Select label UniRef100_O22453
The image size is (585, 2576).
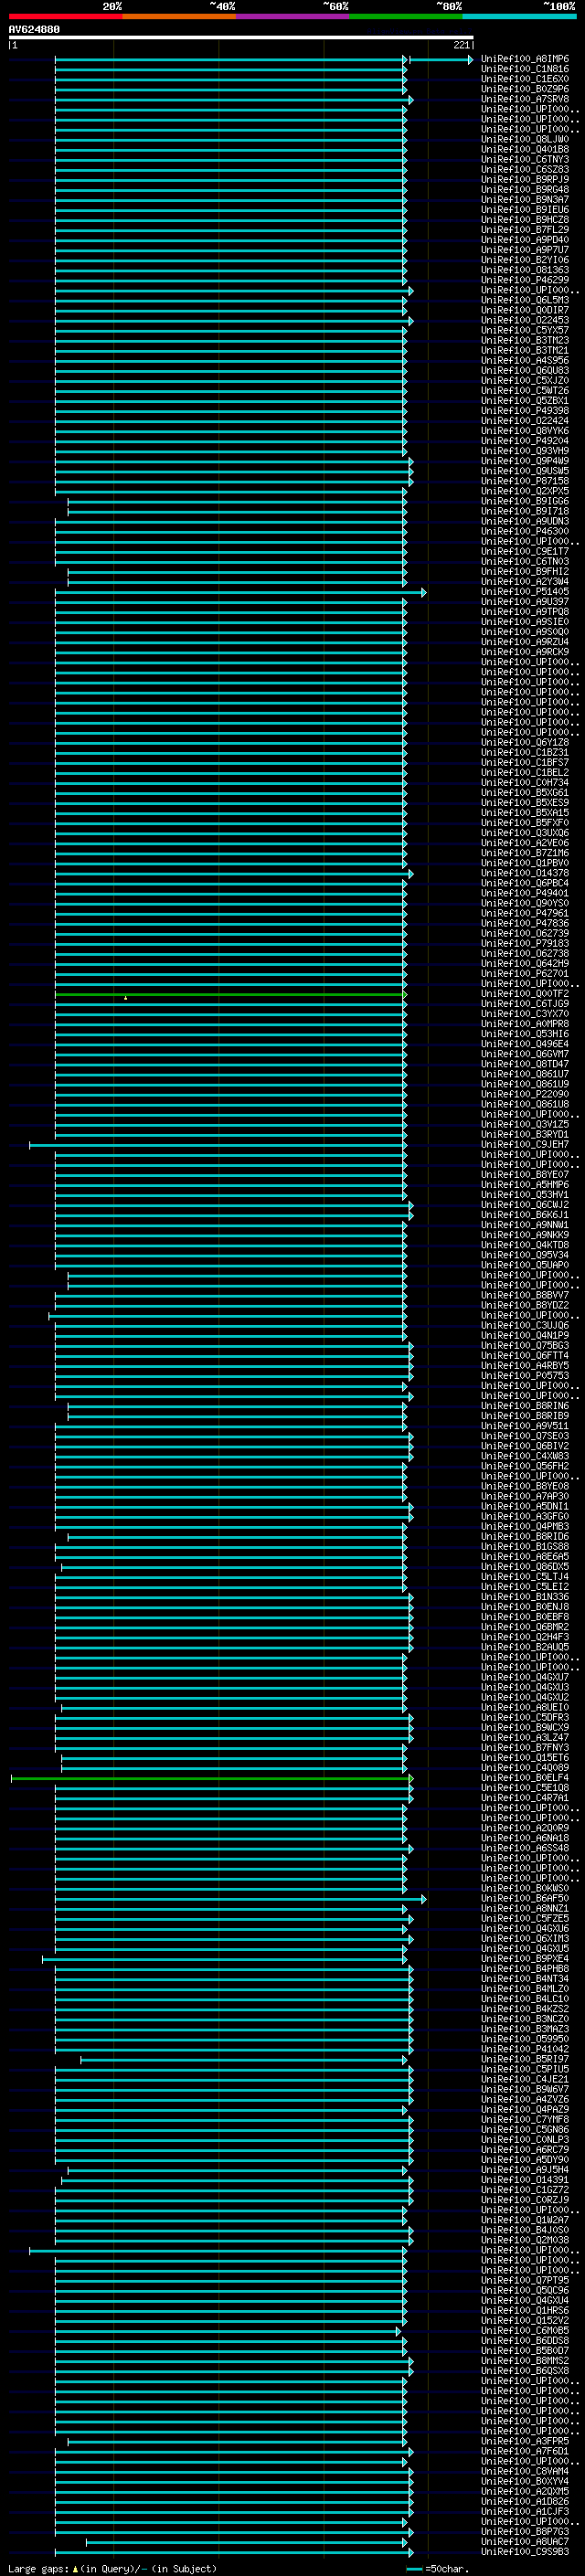click(x=525, y=321)
